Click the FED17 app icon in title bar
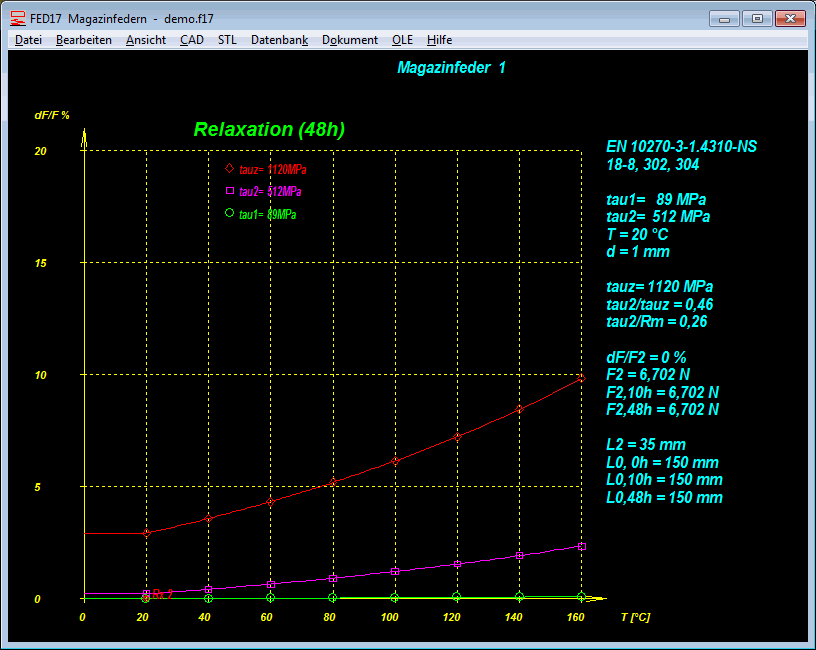The width and height of the screenshot is (816, 650). [17, 18]
